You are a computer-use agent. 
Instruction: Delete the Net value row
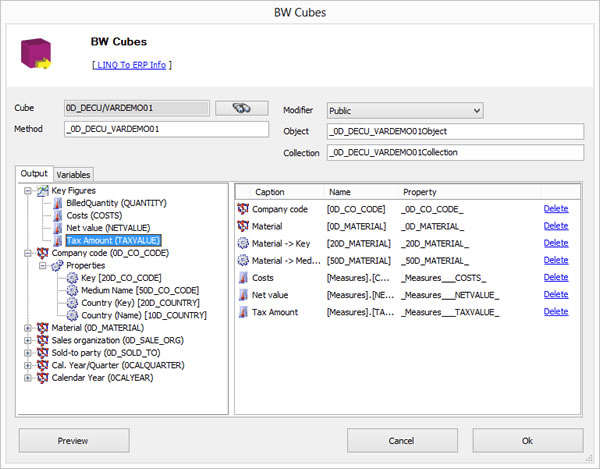555,295
